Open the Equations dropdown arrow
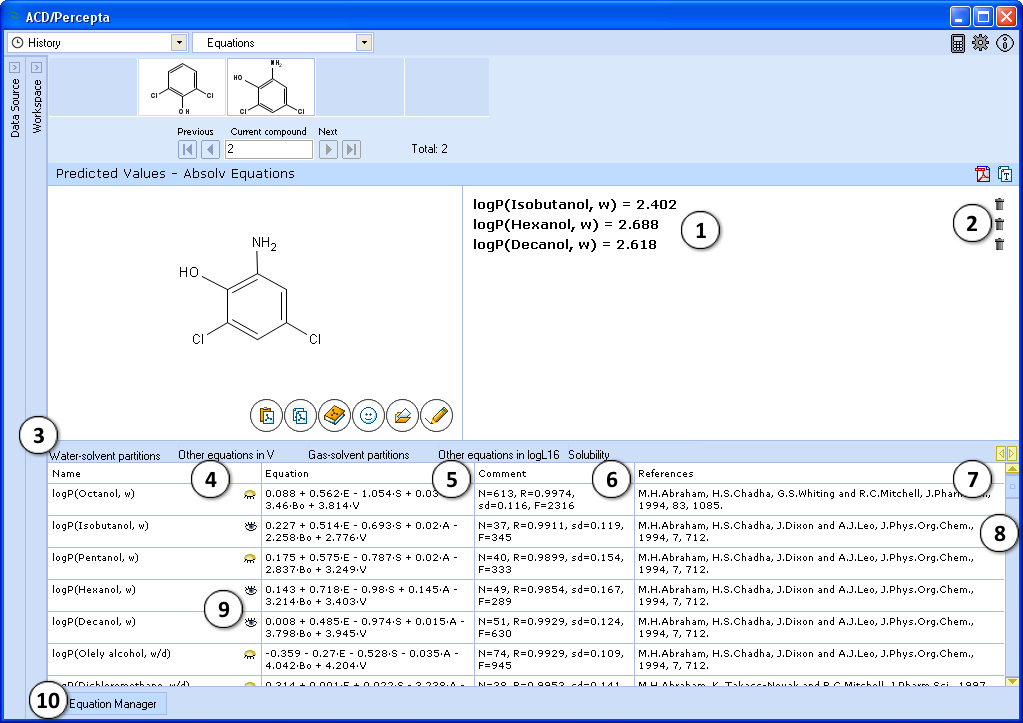This screenshot has height=723, width=1023. click(364, 42)
